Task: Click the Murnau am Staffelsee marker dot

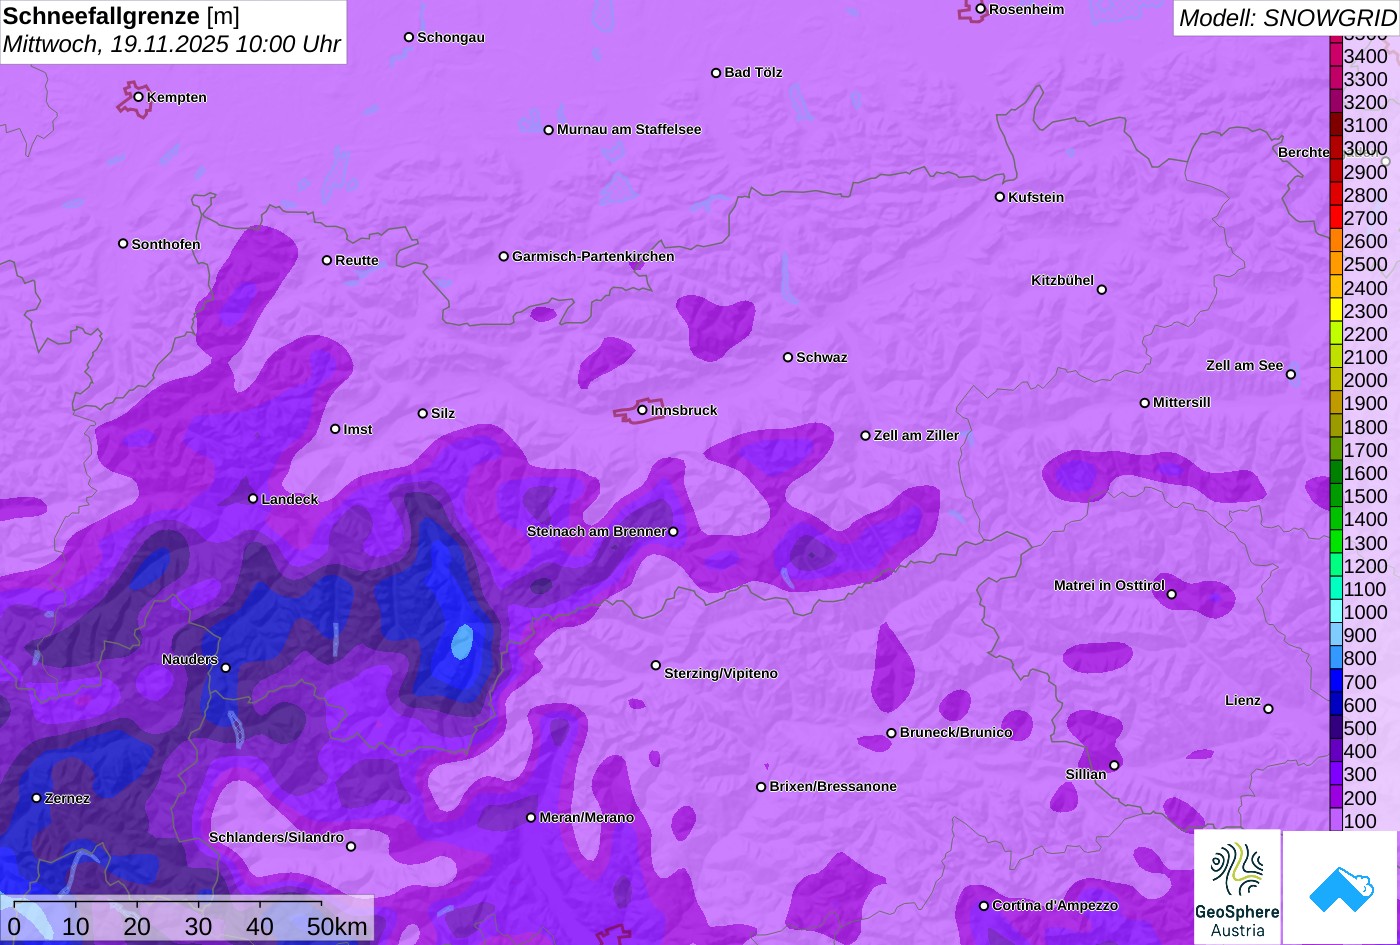Action: click(548, 130)
